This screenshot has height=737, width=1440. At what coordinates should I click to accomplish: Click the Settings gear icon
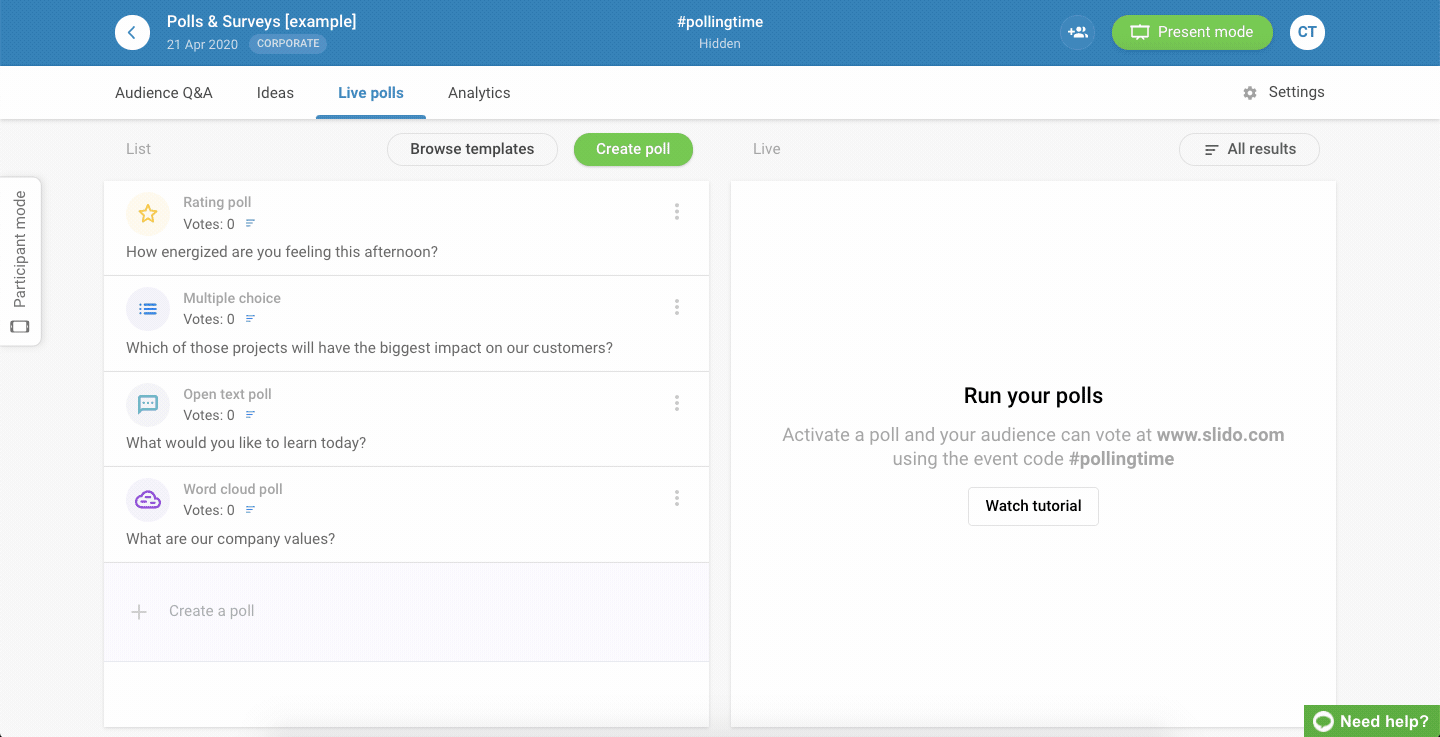click(x=1250, y=93)
